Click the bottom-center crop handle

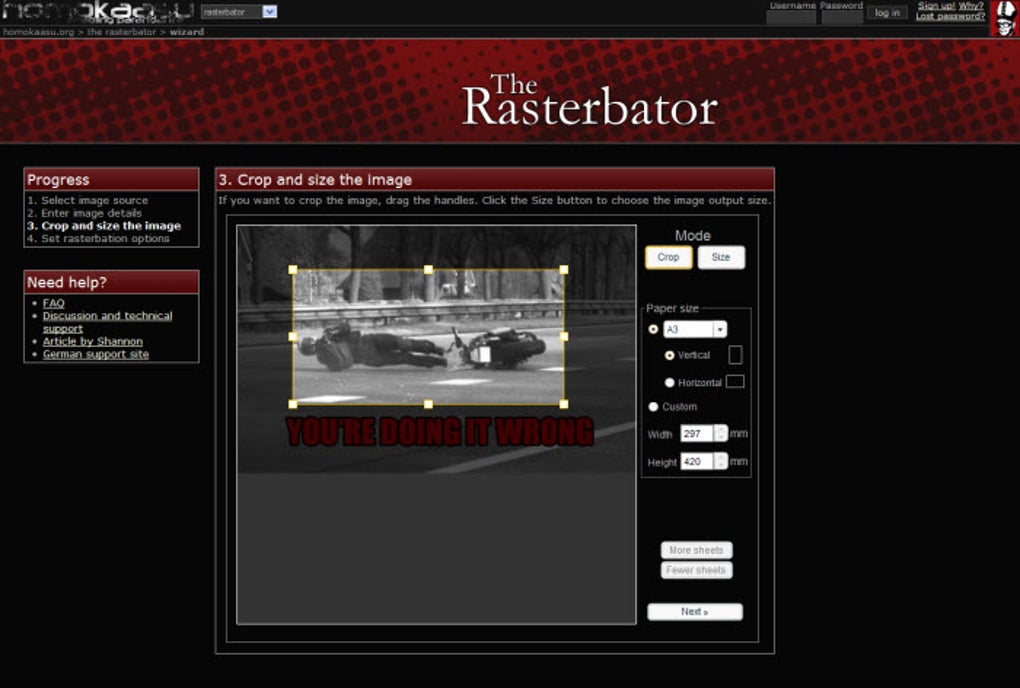(x=428, y=404)
